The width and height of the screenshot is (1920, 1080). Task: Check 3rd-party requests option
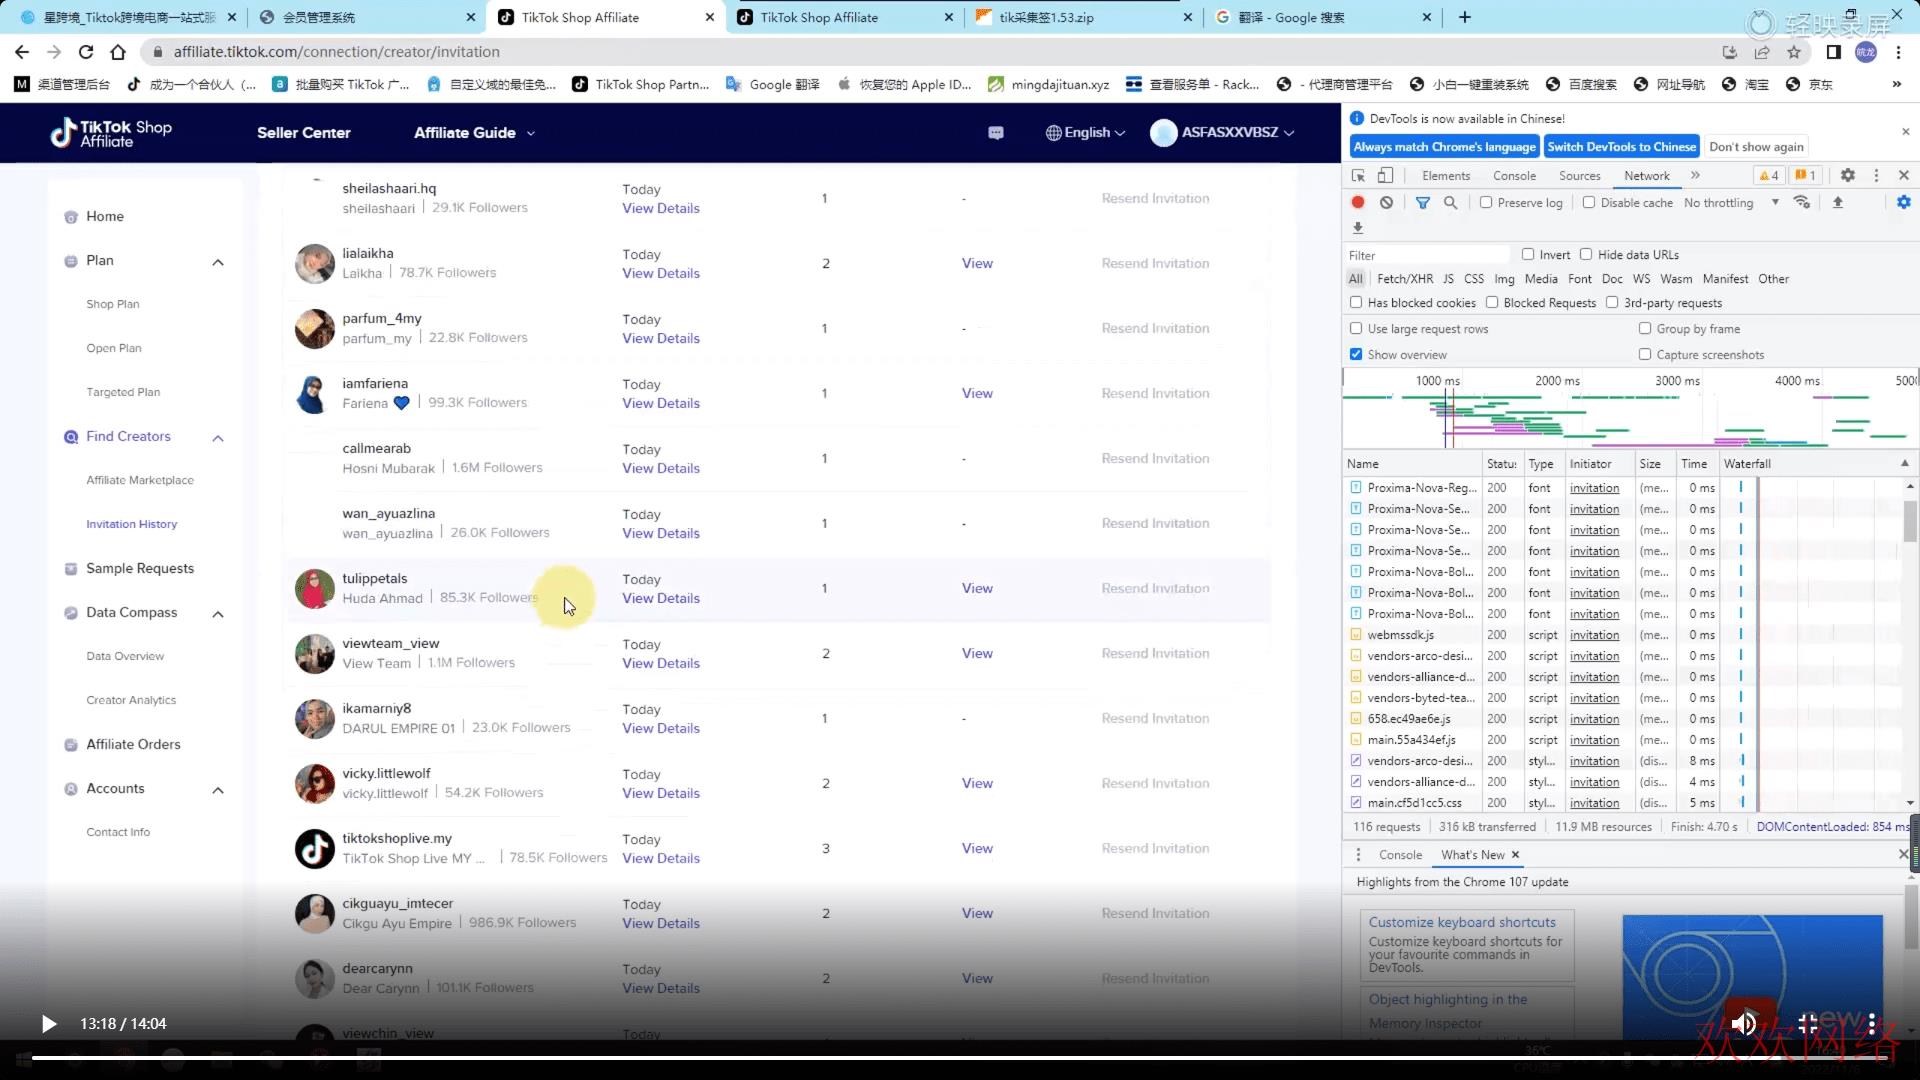(x=1612, y=302)
